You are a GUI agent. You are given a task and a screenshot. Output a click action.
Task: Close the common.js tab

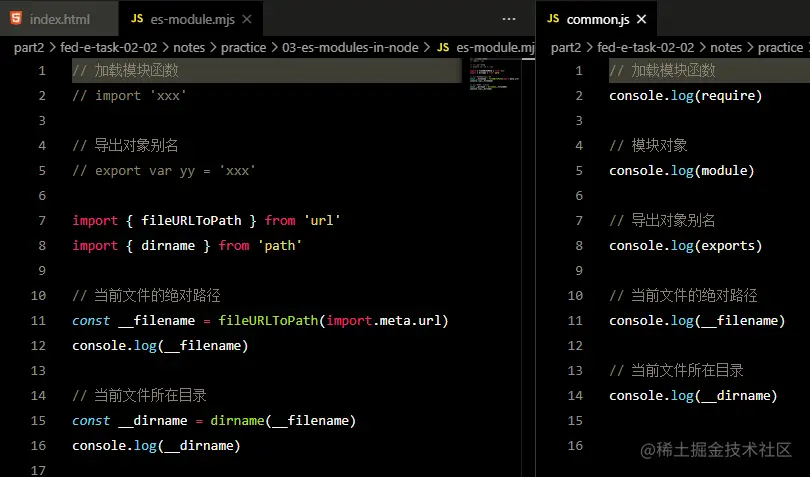point(642,19)
